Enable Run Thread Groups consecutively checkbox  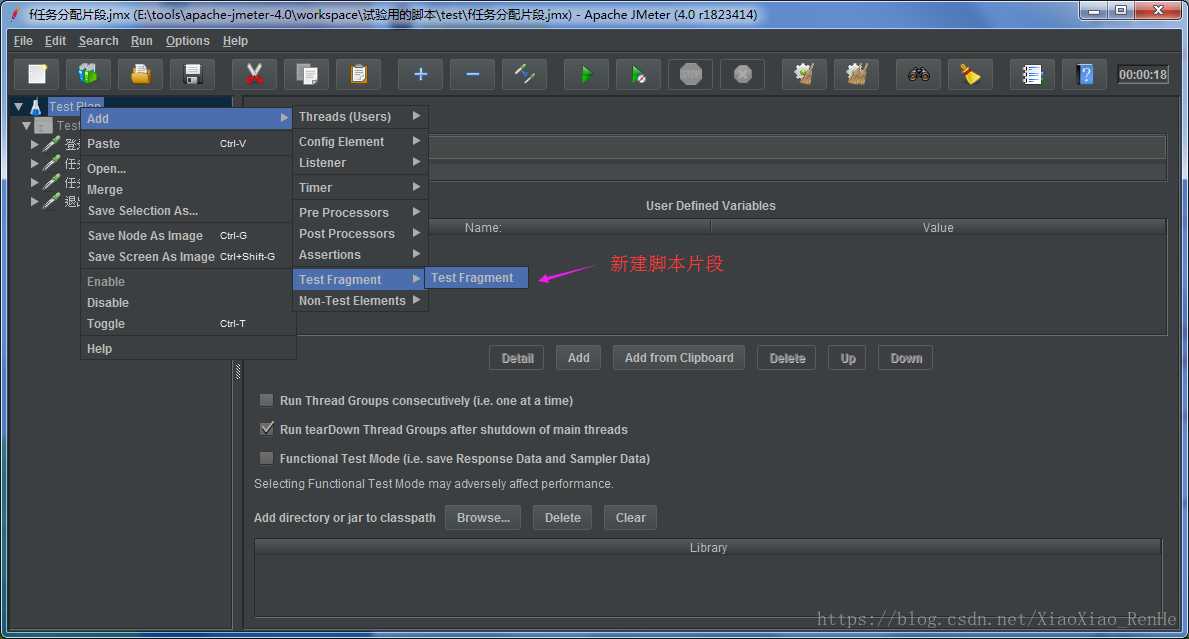pos(266,400)
